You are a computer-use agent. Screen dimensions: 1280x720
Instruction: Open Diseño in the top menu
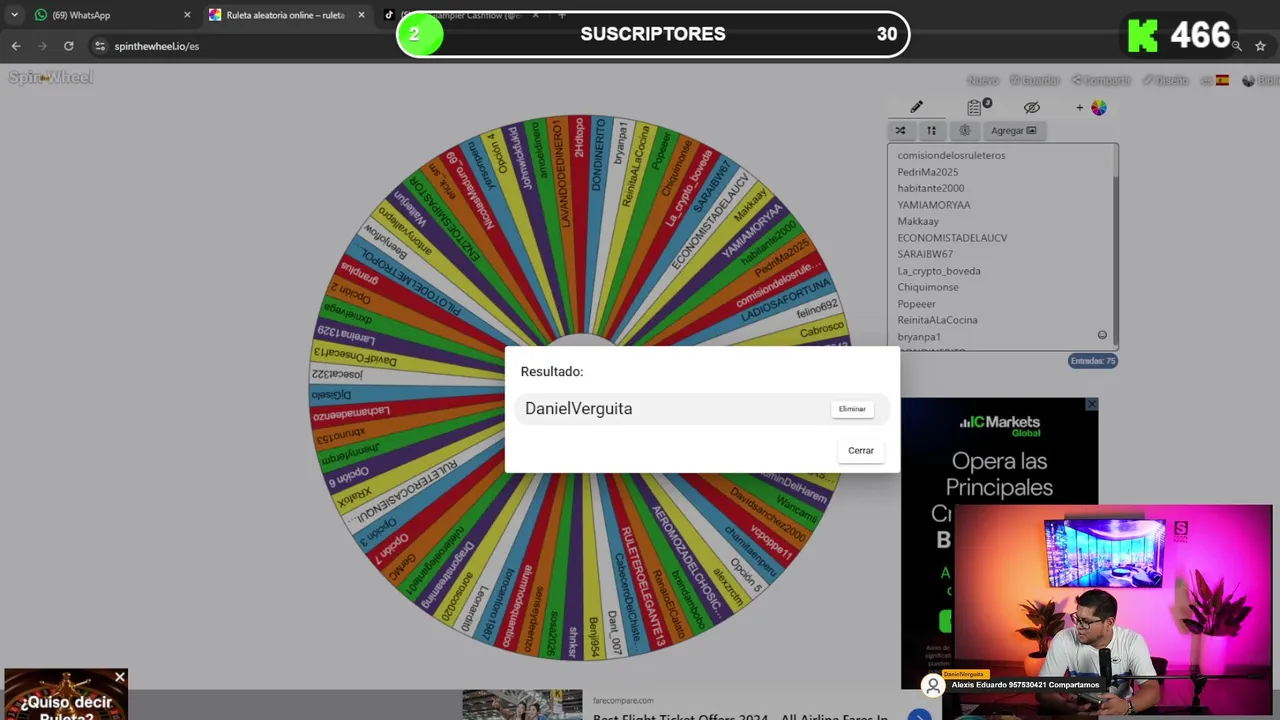pyautogui.click(x=1166, y=81)
